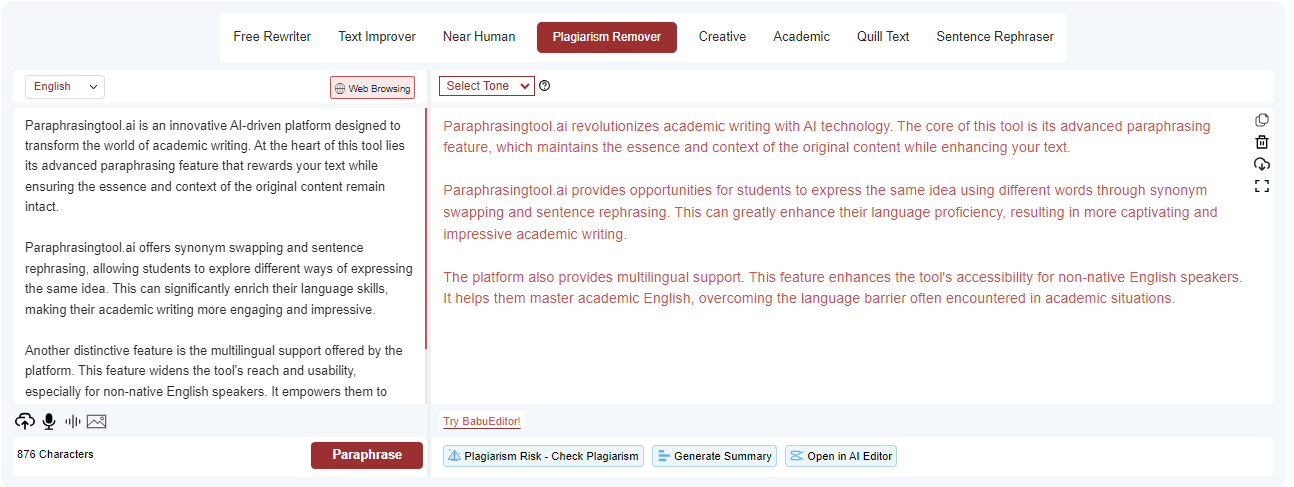Viewport: 1294px width, 487px height.
Task: Click the audio waveform icon
Action: [73, 421]
